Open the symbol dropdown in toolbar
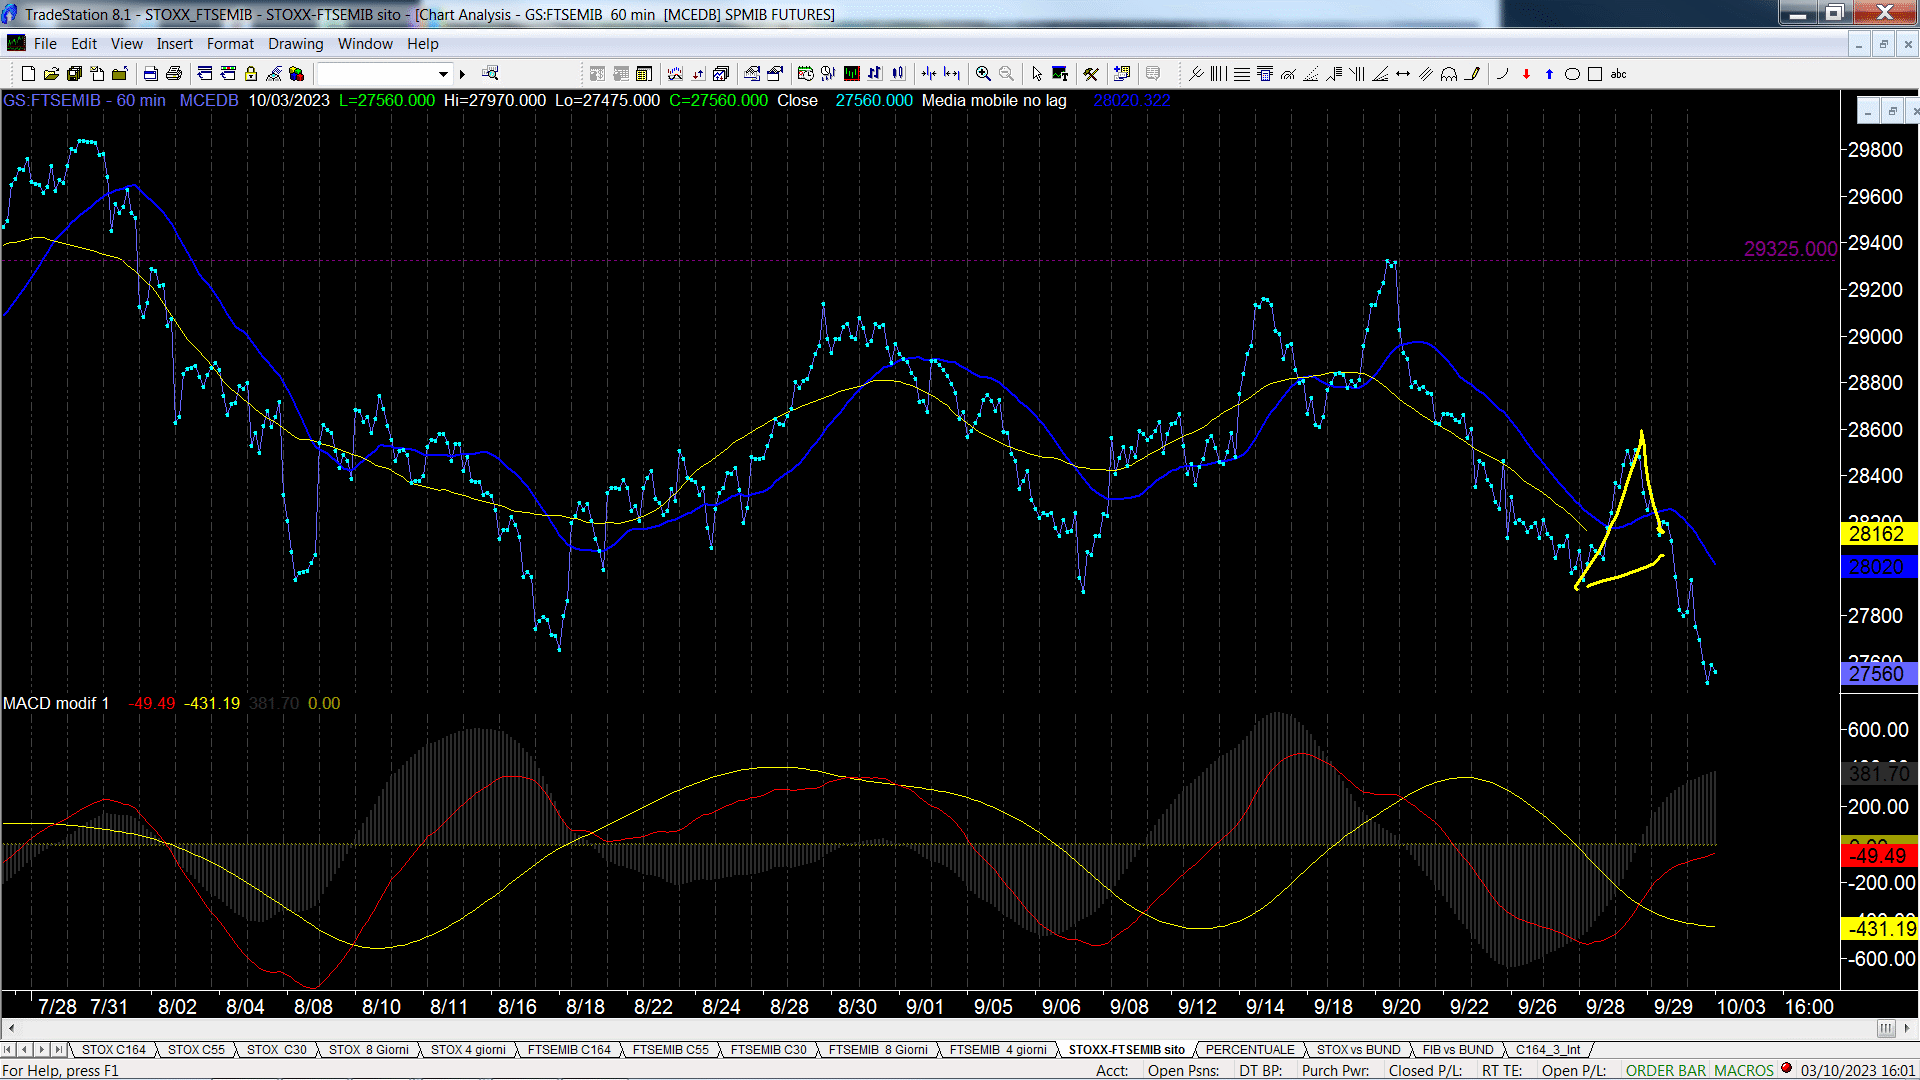Image resolution: width=1920 pixels, height=1080 pixels. click(x=443, y=73)
